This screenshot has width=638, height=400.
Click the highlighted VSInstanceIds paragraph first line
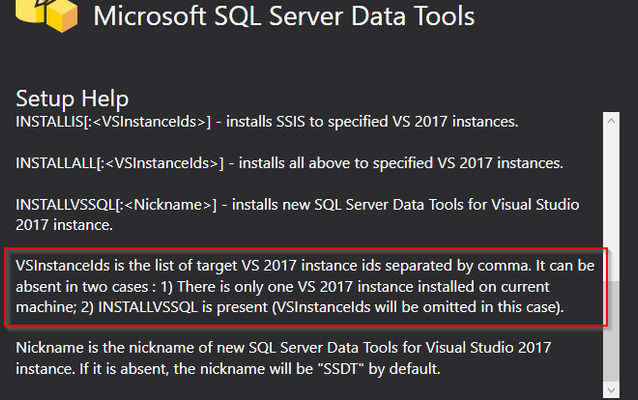coord(305,266)
